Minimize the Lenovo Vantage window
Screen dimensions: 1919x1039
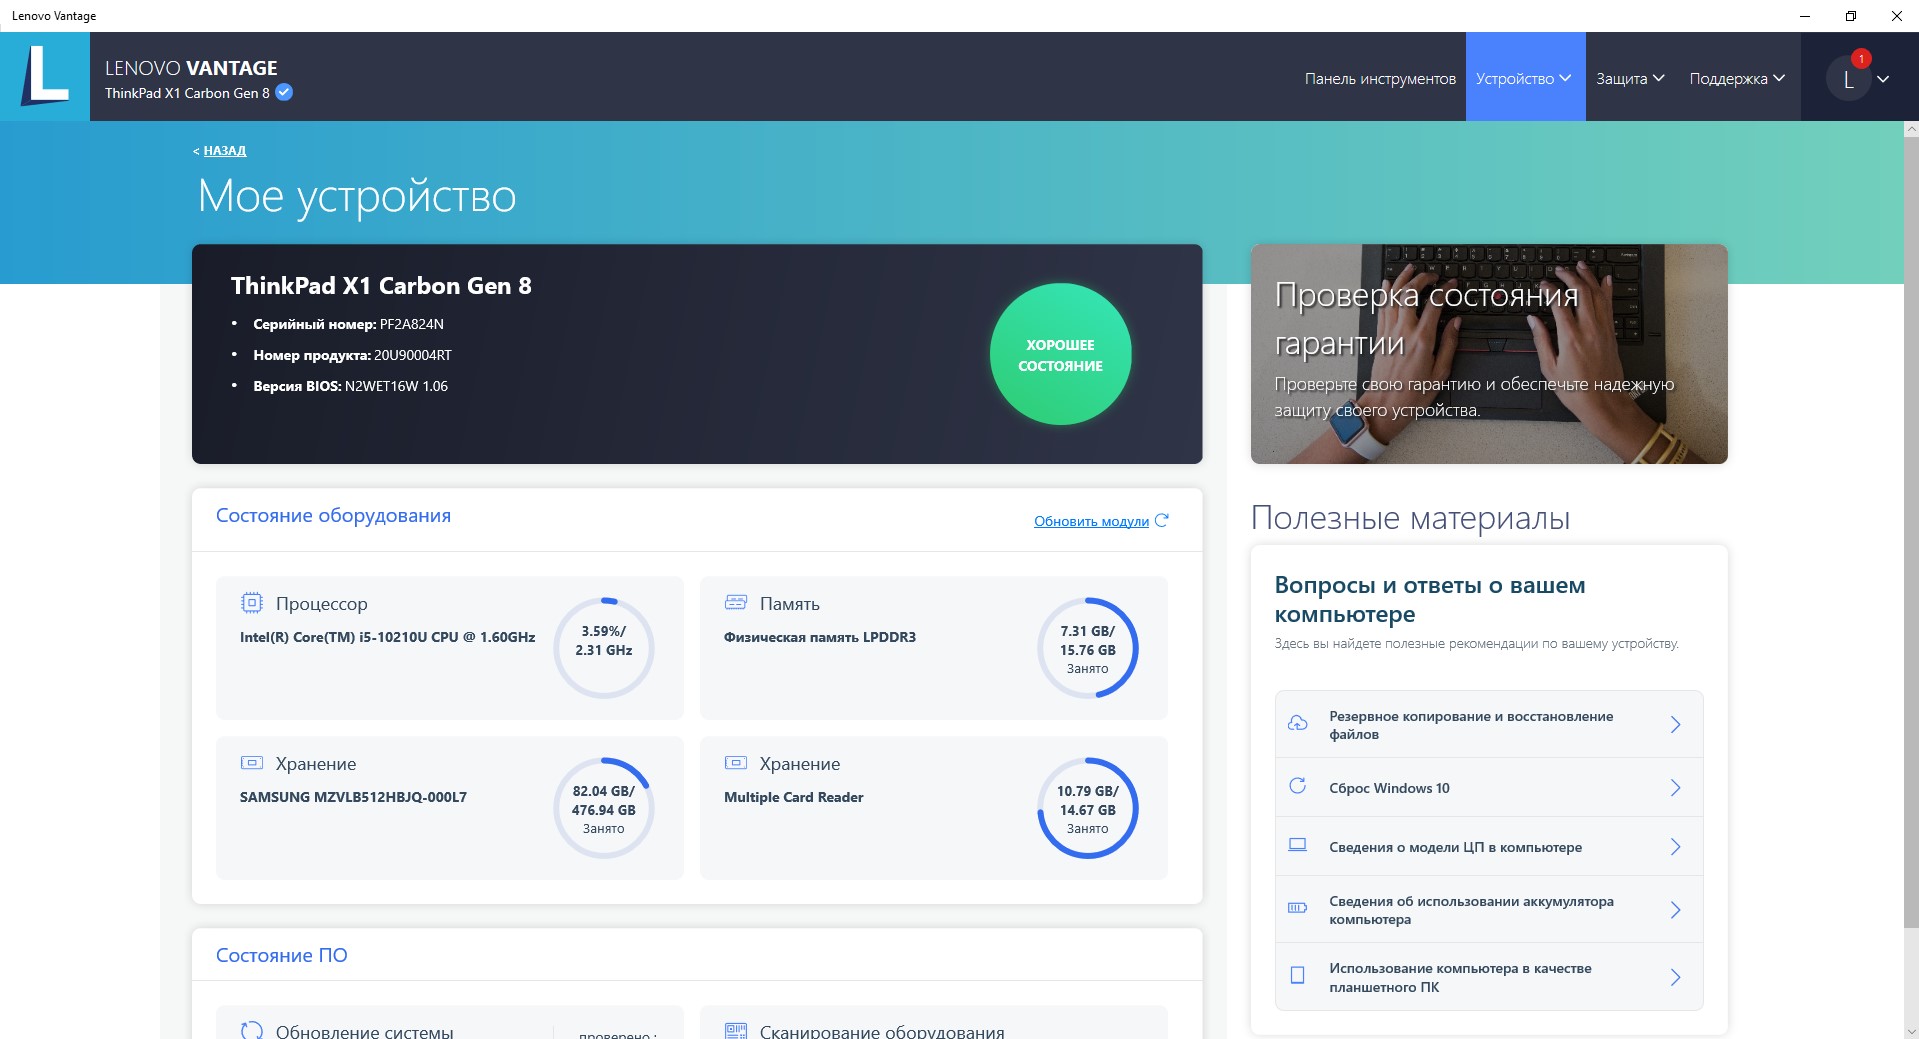pos(1805,16)
